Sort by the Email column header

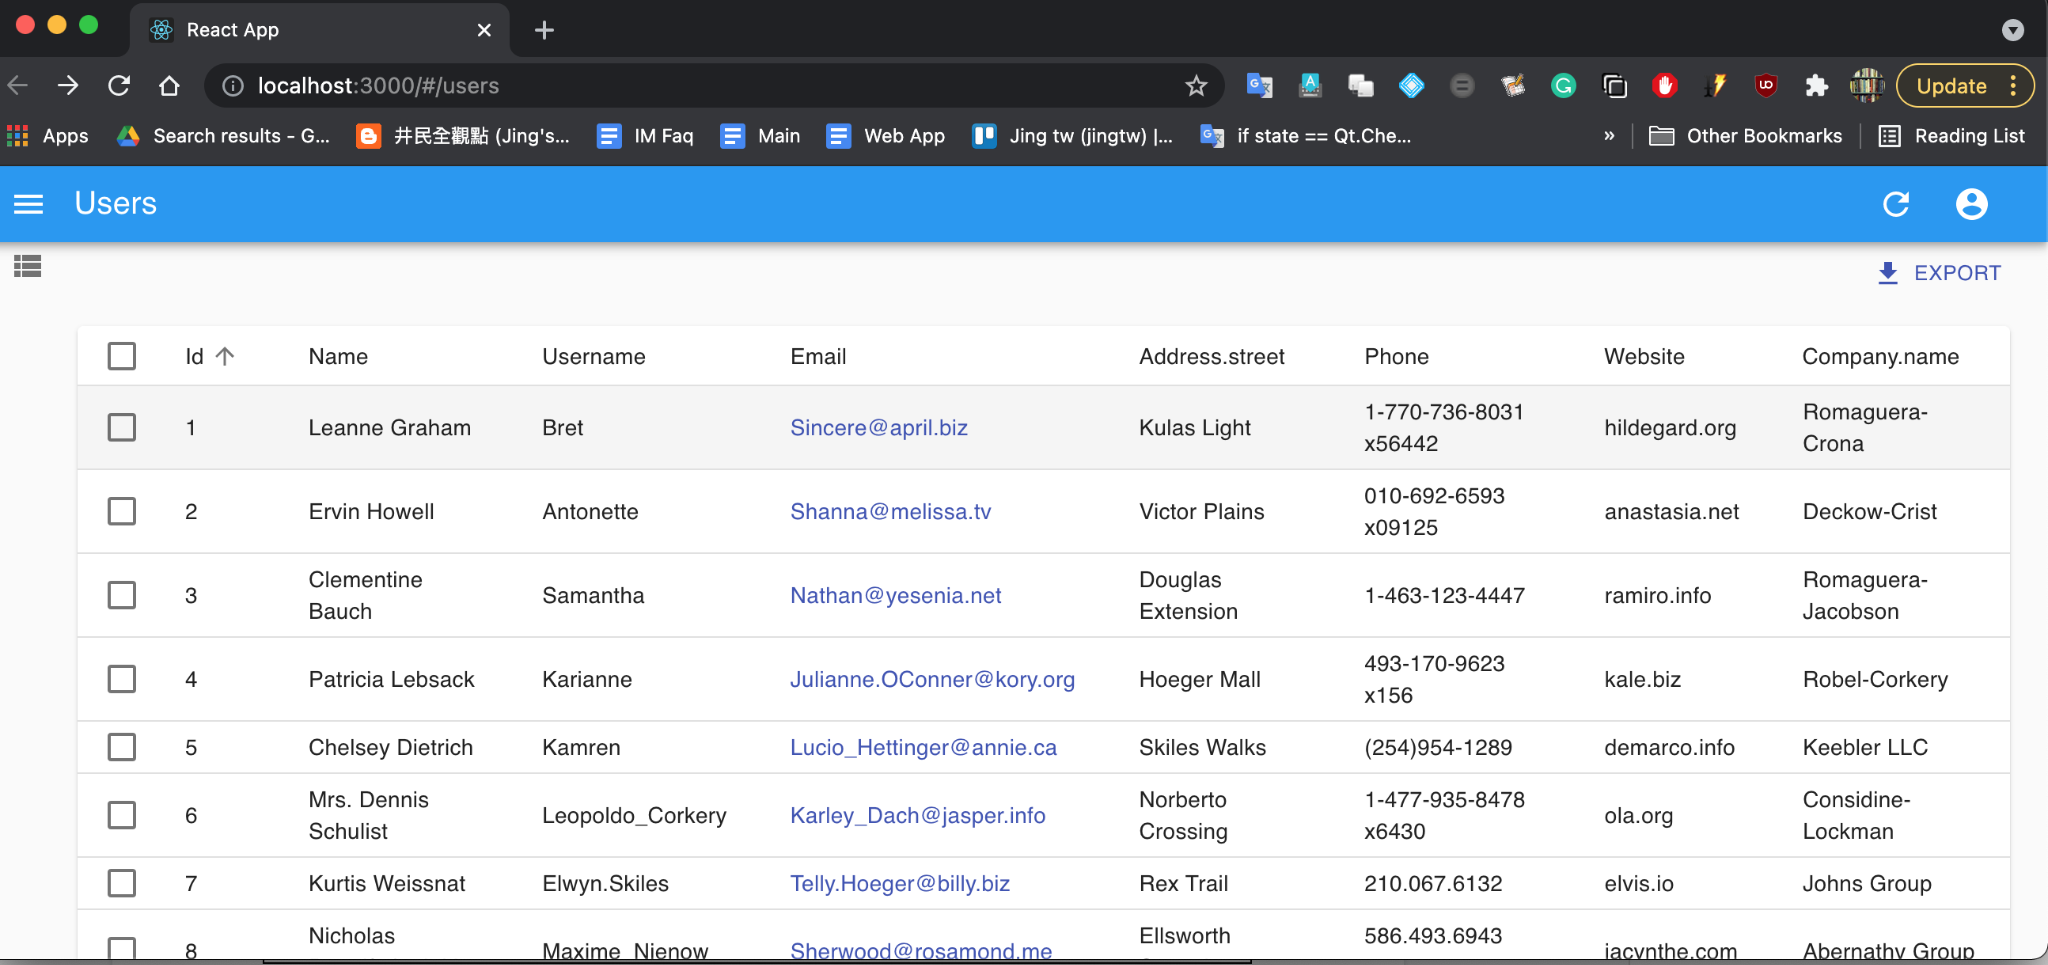[x=818, y=357]
